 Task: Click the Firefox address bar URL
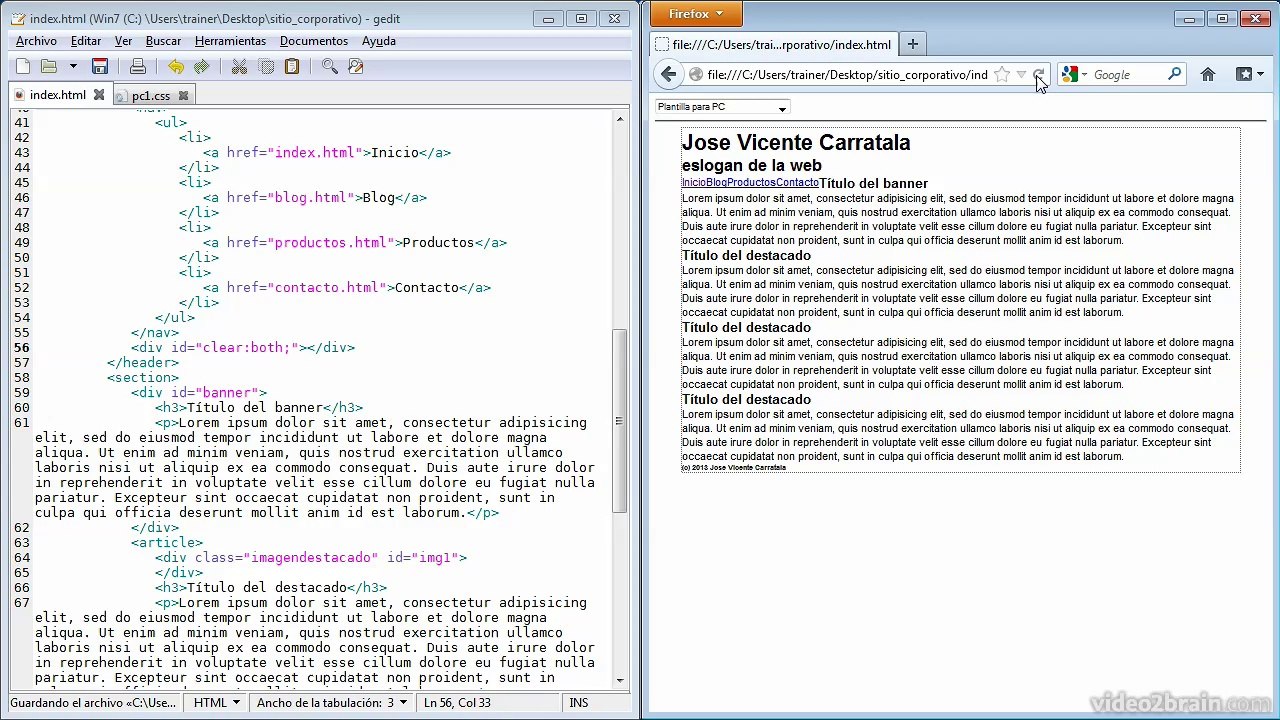click(847, 75)
